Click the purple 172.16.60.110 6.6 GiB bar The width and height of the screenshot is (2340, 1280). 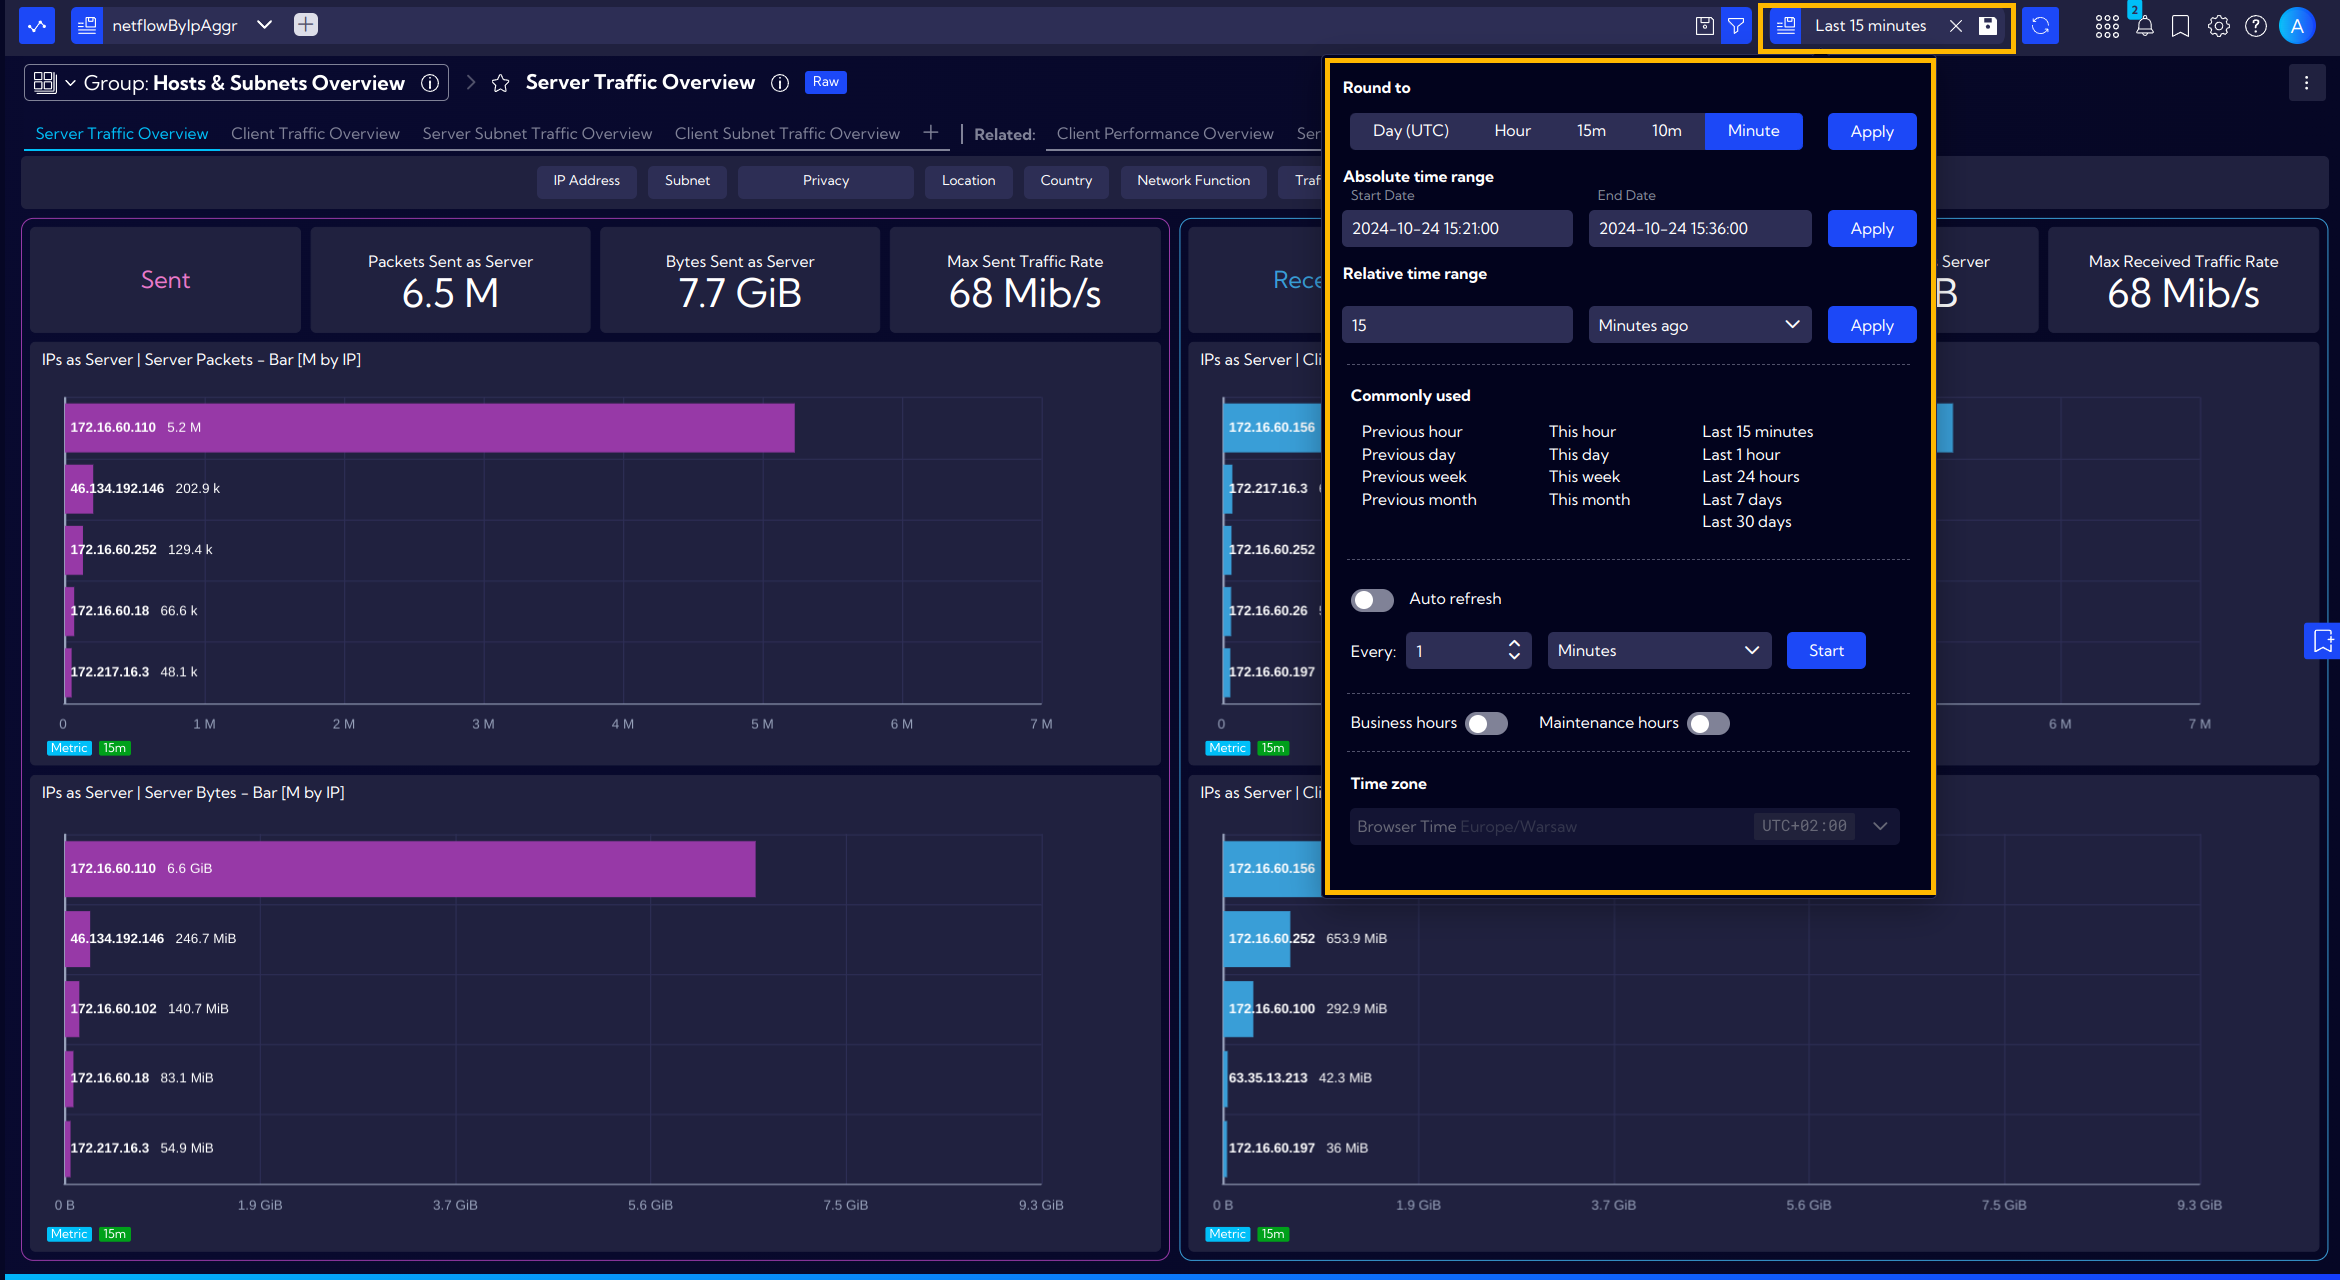click(x=411, y=869)
